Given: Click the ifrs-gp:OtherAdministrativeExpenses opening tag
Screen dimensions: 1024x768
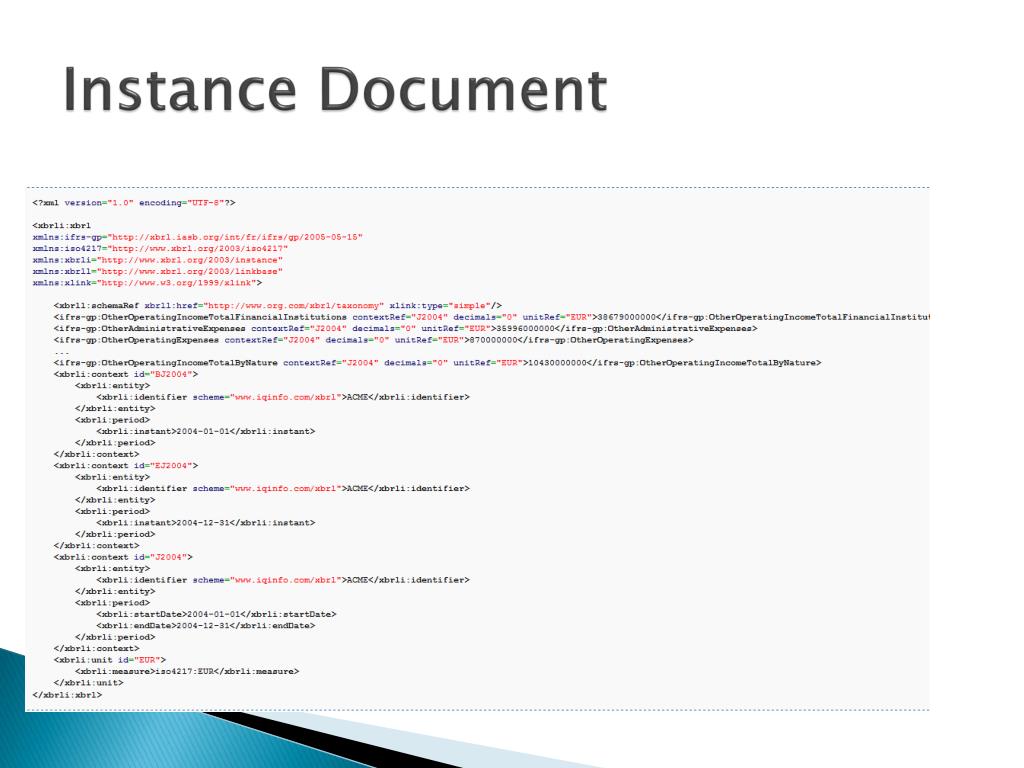Looking at the screenshot, I should [274, 328].
